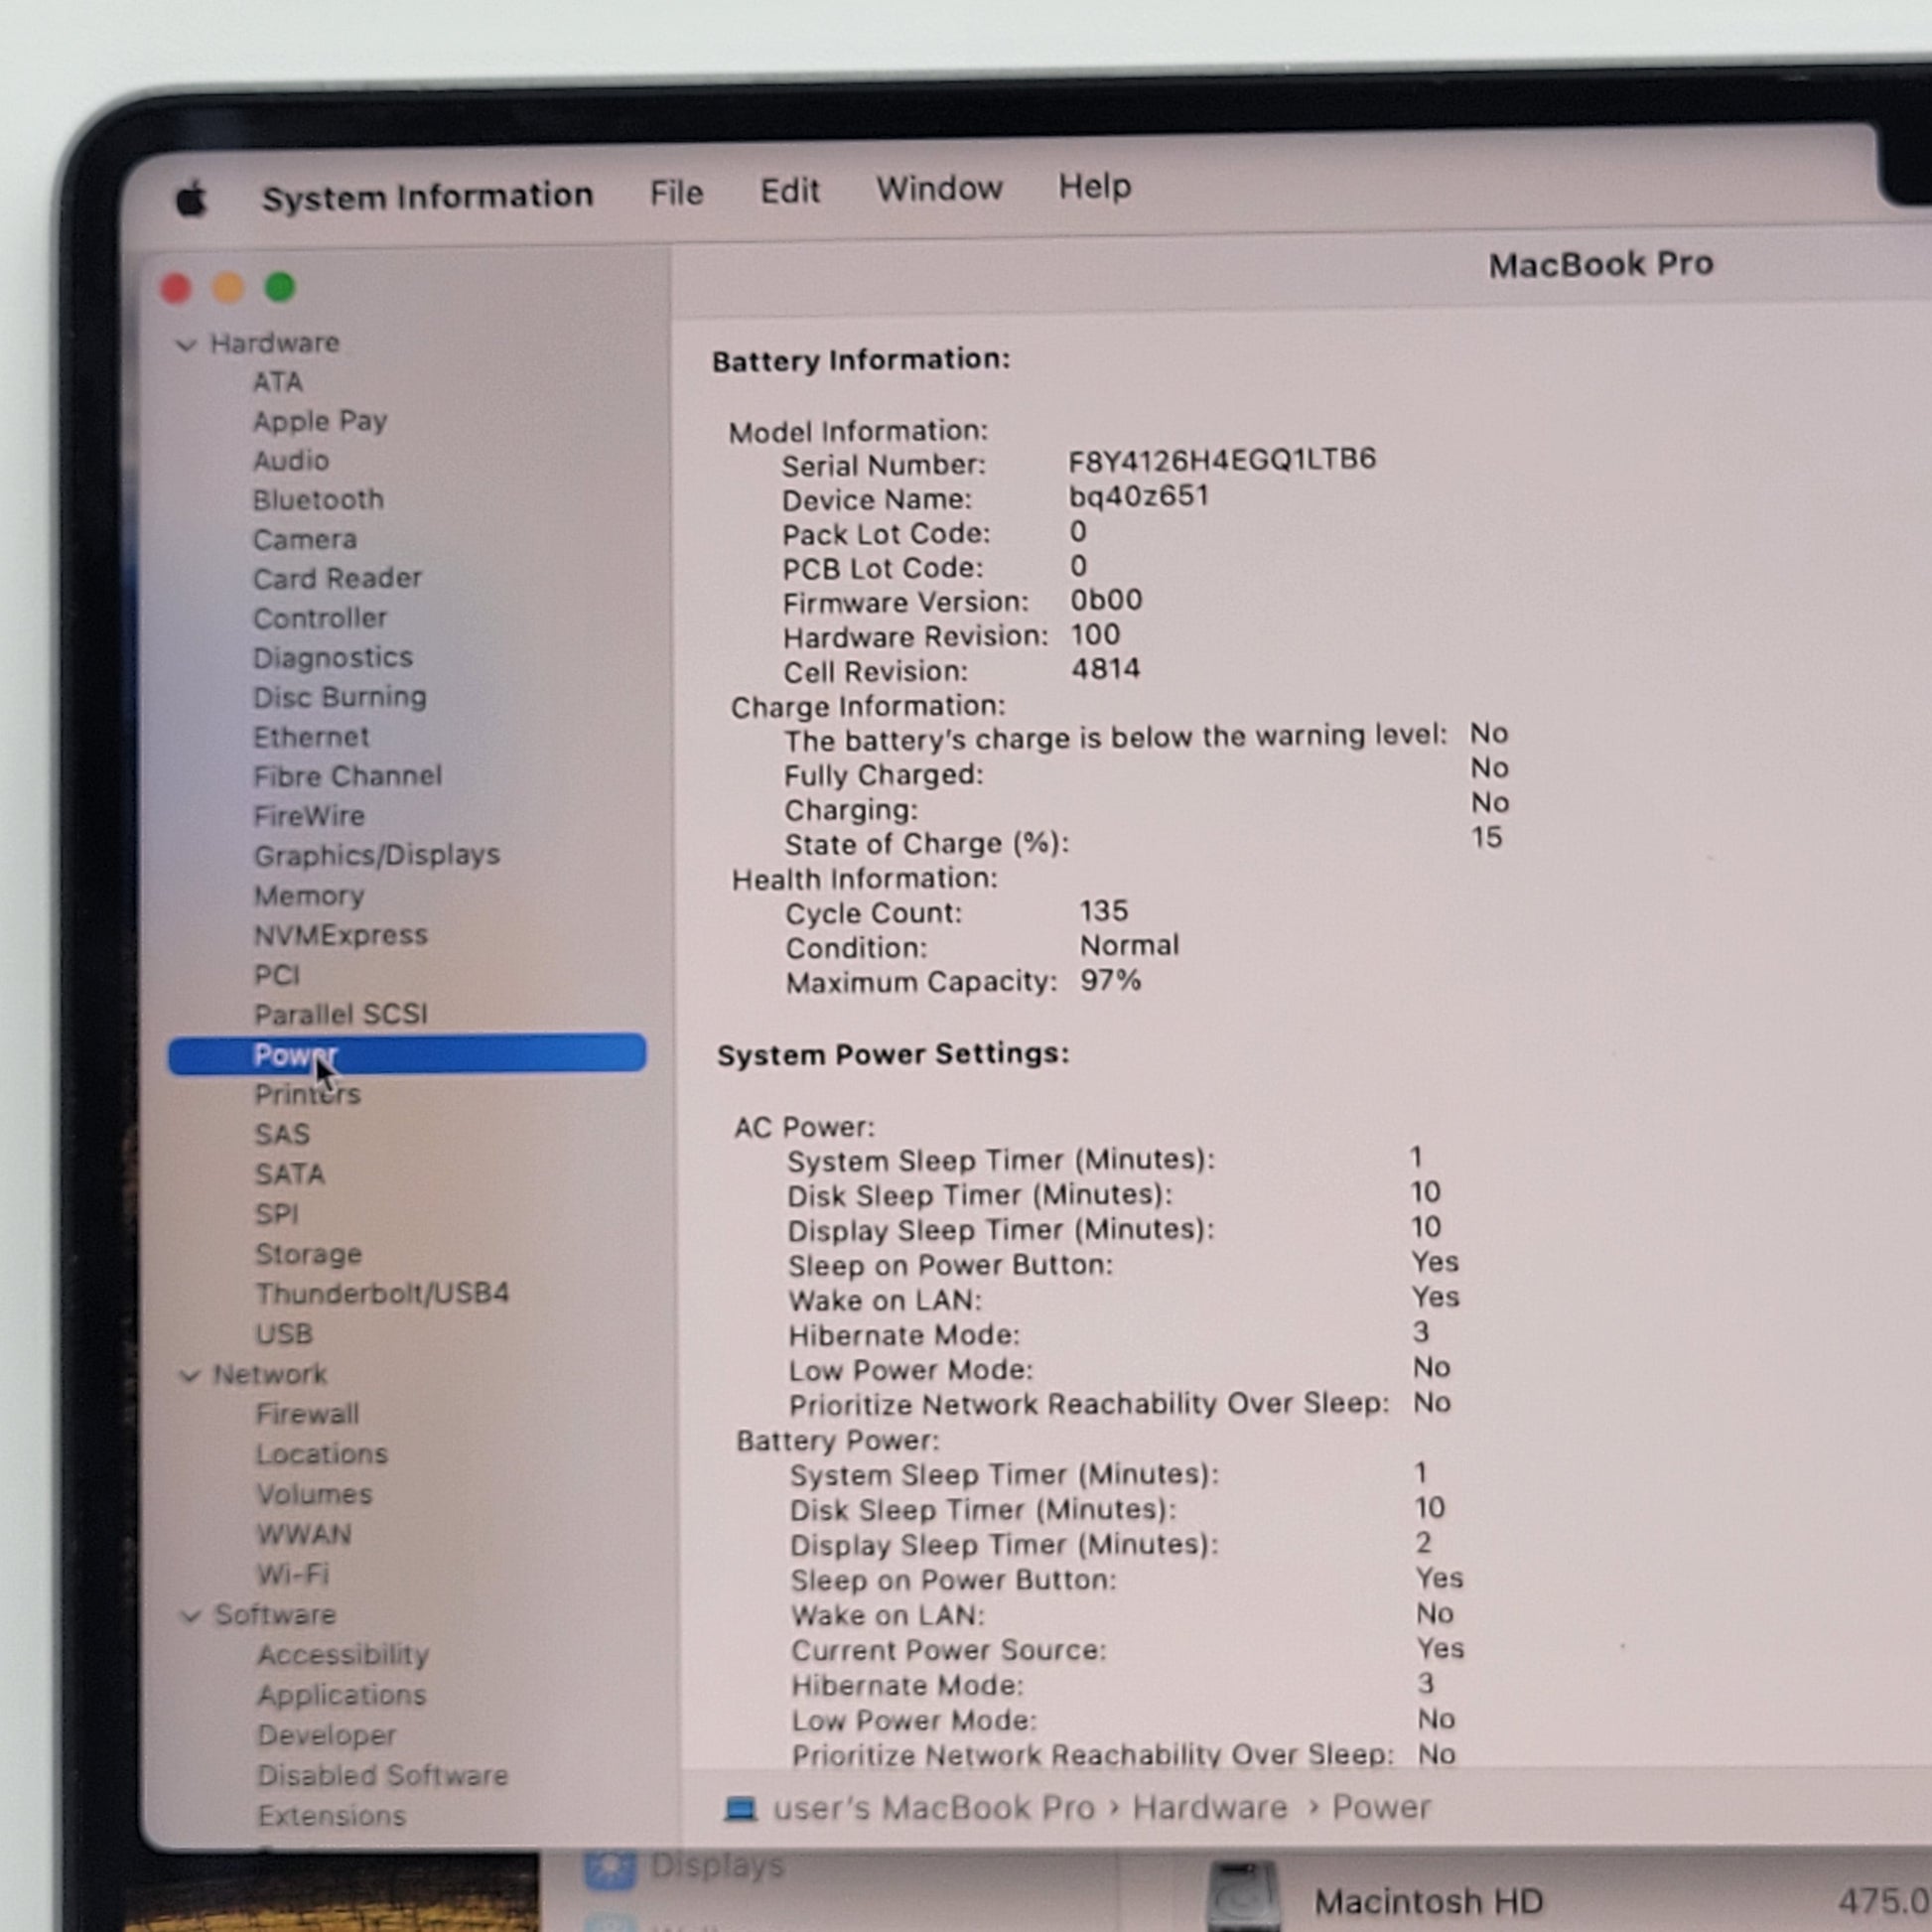Click the green full-screen window button
The height and width of the screenshot is (1932, 1932).
(280, 288)
